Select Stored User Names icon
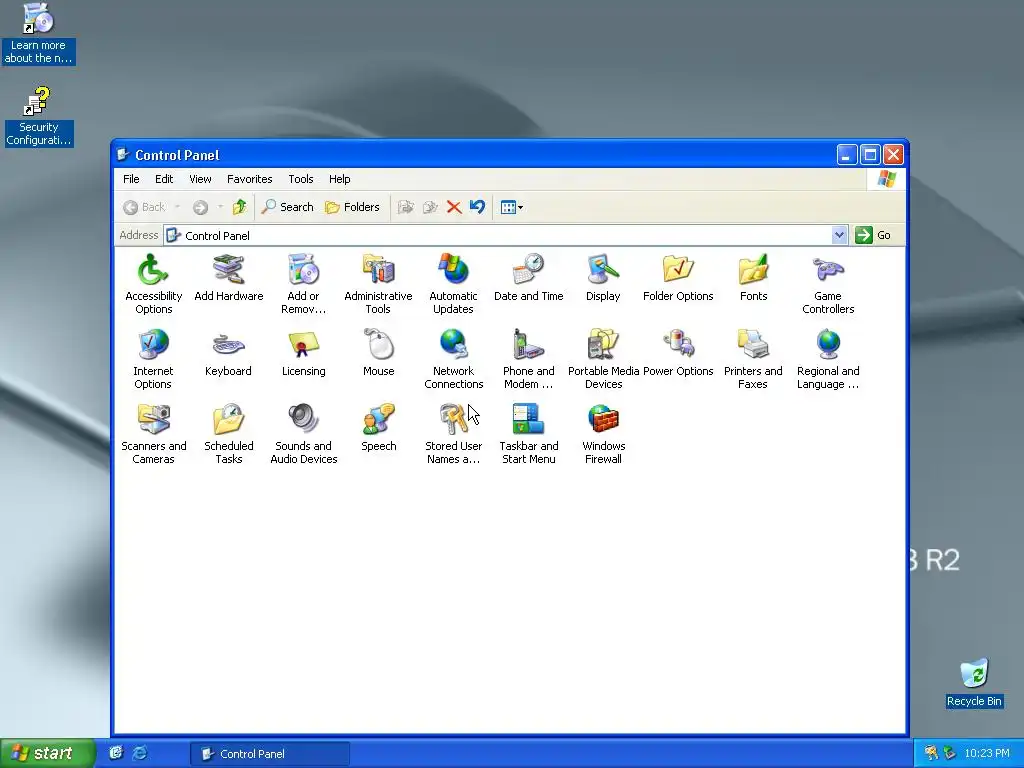 click(x=453, y=434)
